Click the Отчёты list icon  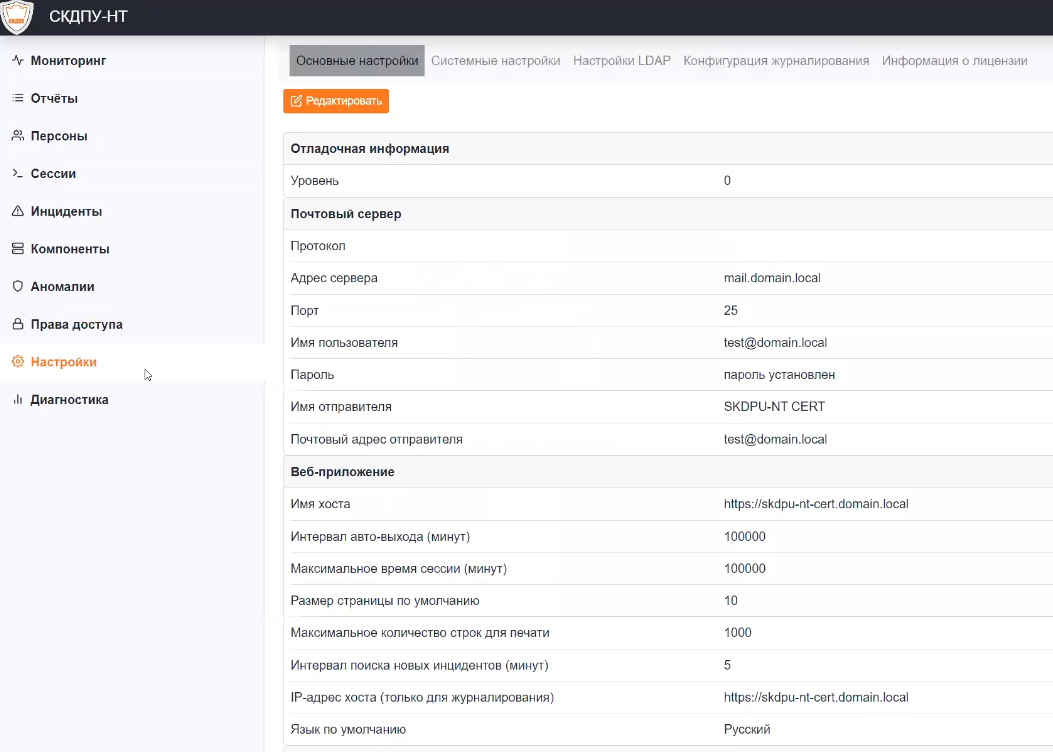tap(17, 99)
